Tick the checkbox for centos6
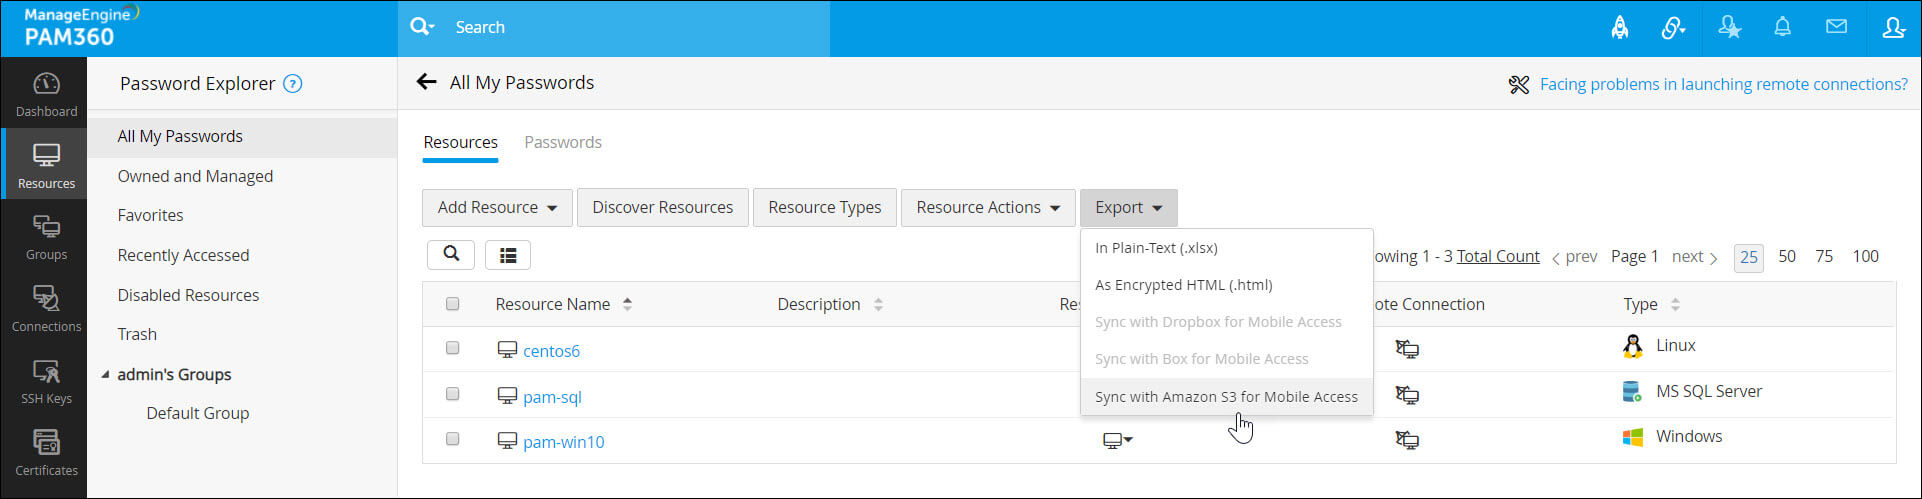1922x499 pixels. pos(452,349)
